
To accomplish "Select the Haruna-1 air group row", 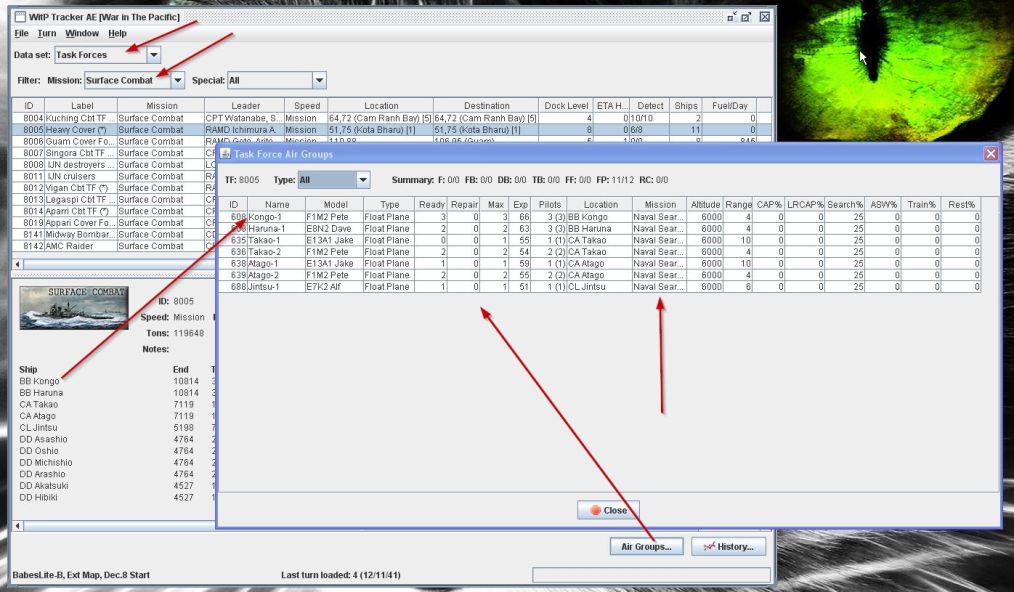I will click(x=599, y=228).
